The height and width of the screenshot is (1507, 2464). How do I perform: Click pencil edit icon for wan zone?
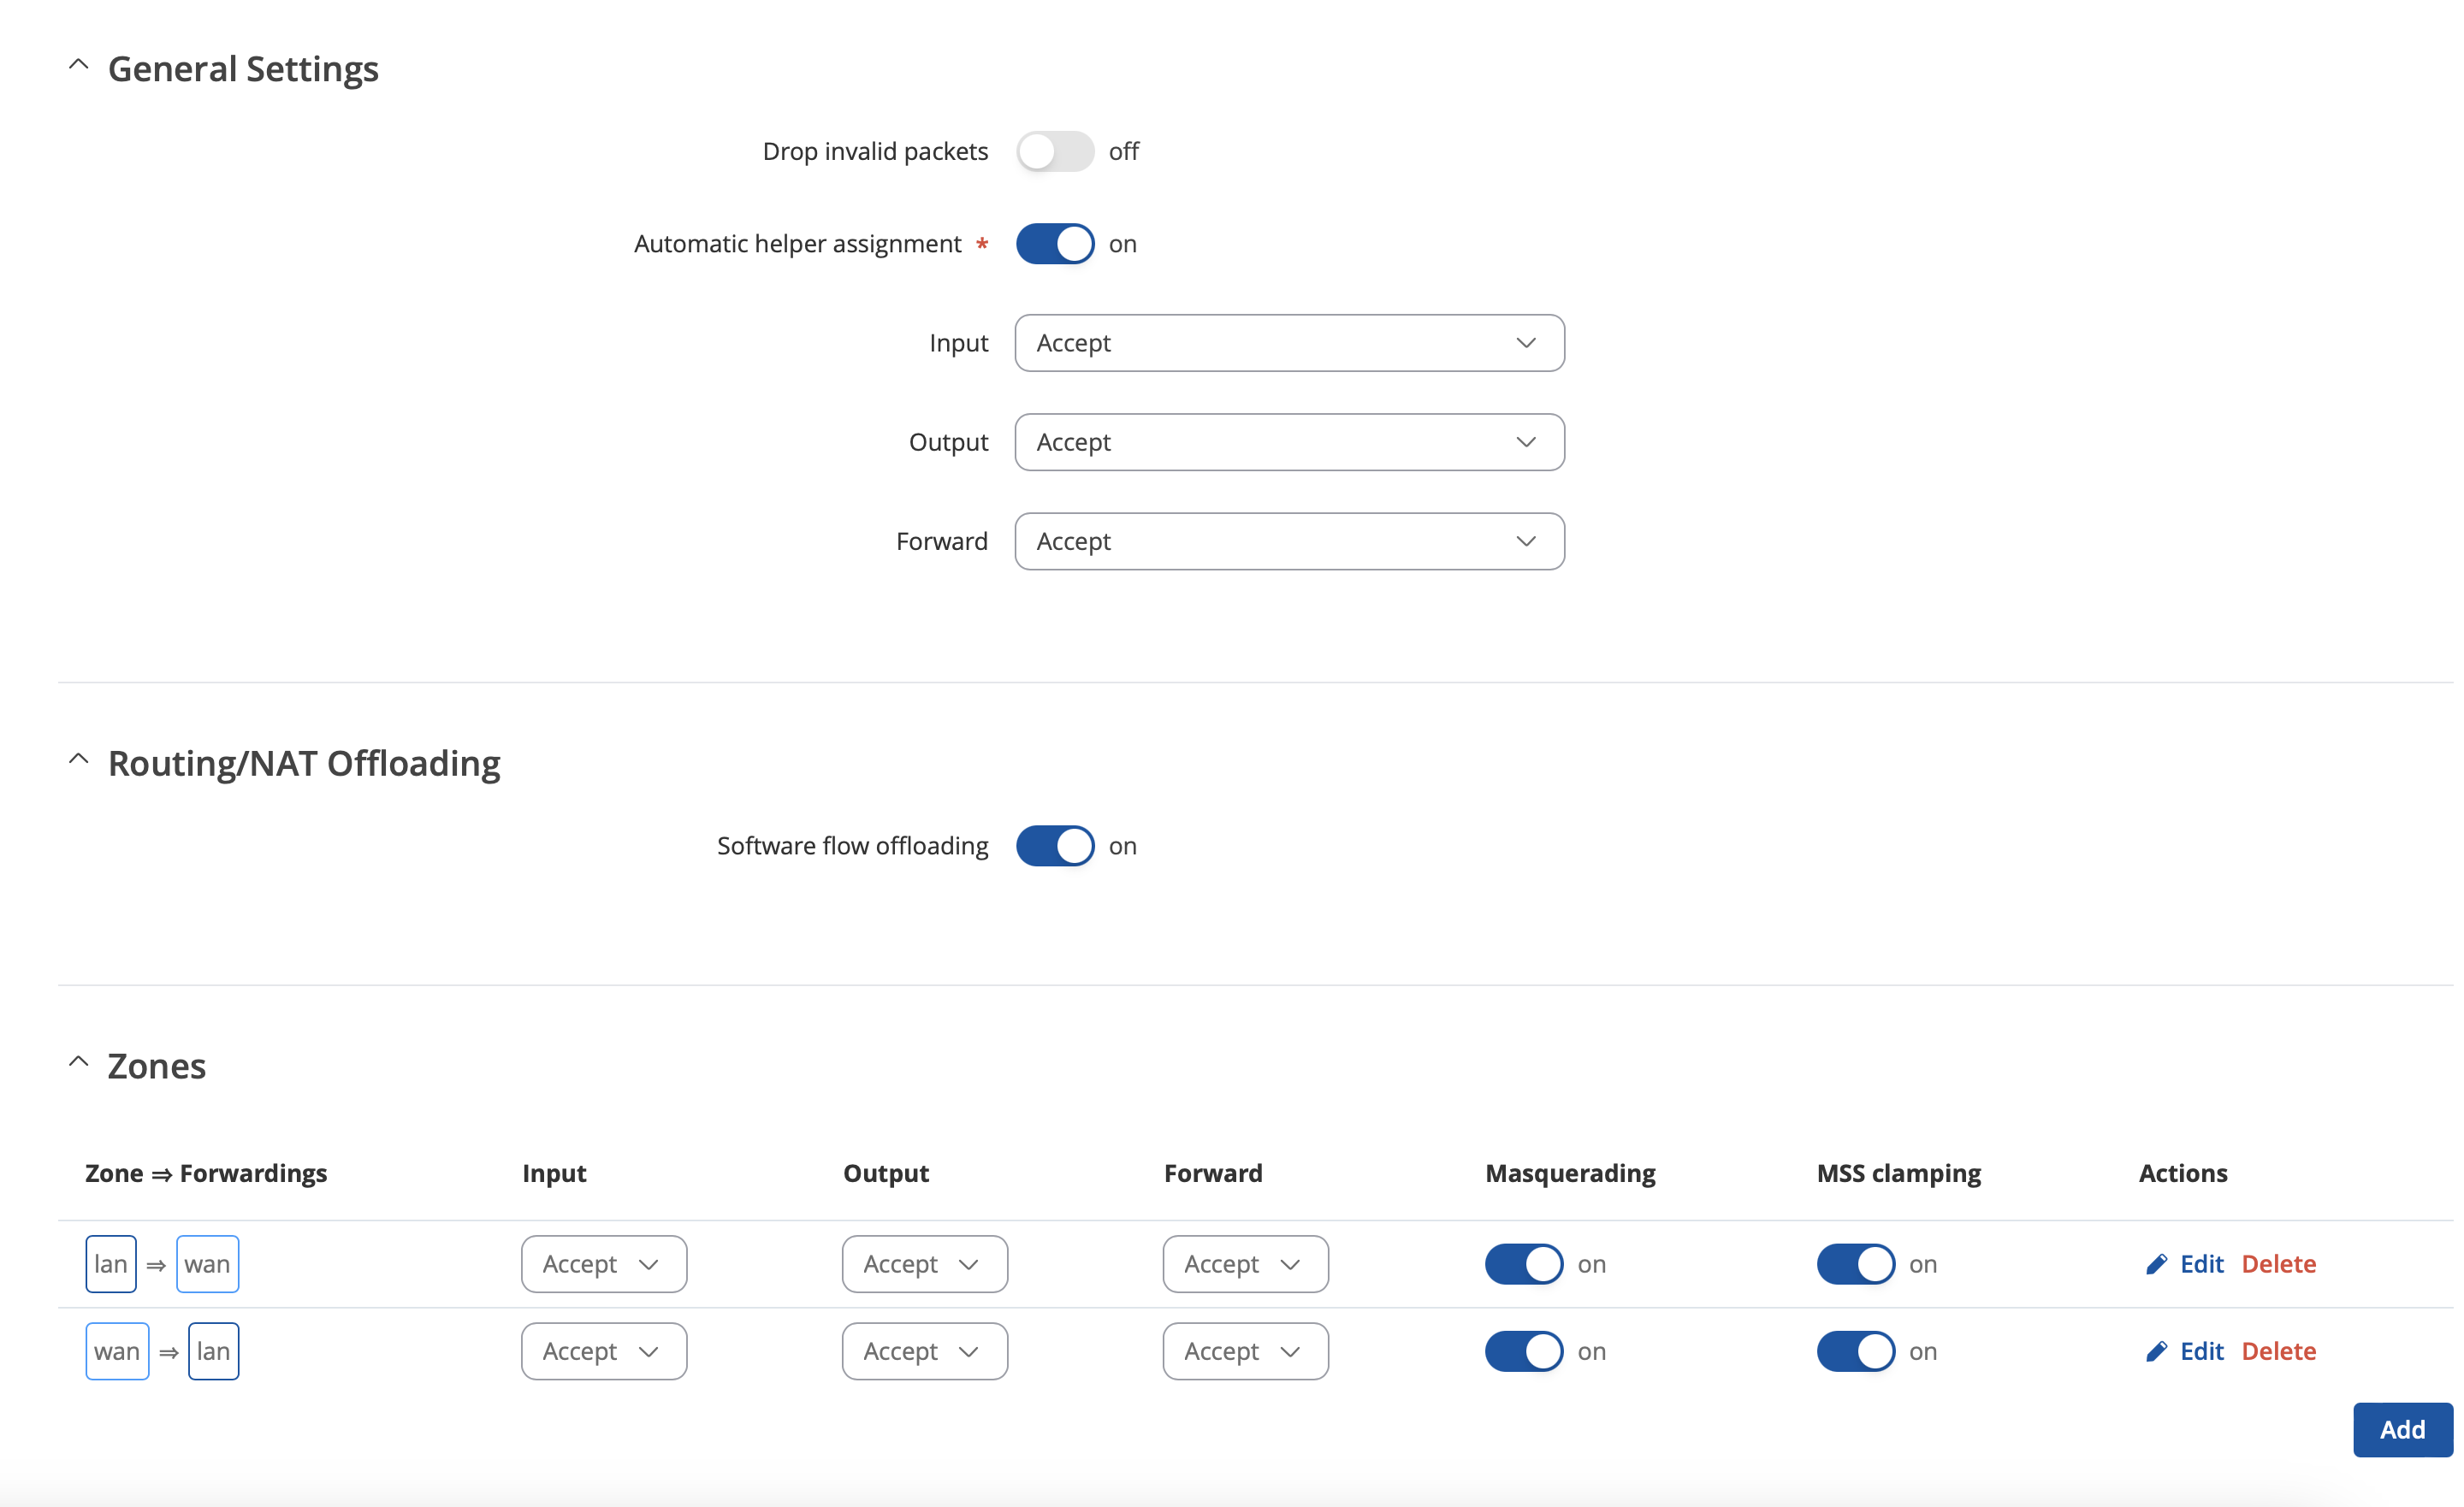pyautogui.click(x=2156, y=1351)
